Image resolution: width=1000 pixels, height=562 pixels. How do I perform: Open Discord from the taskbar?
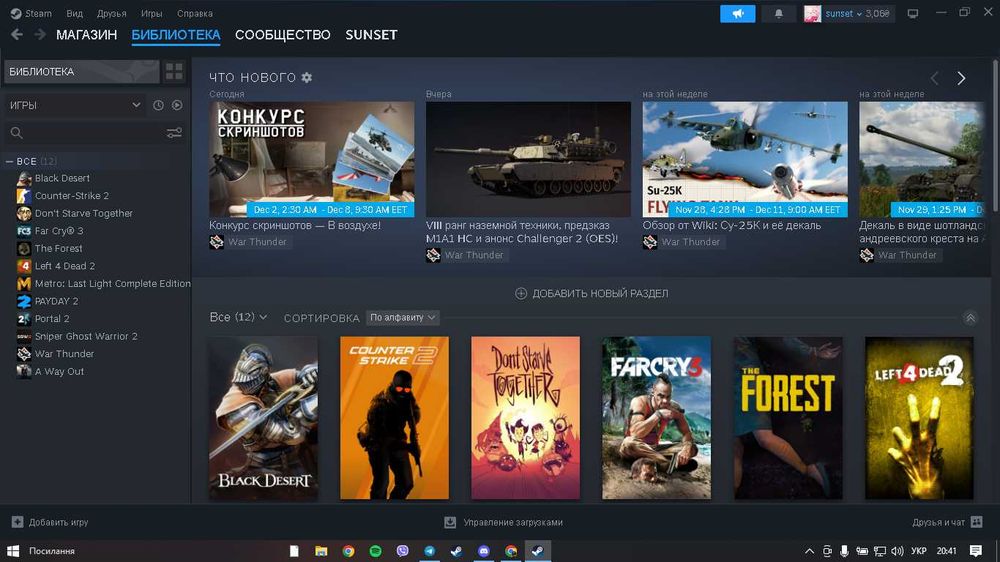[483, 551]
